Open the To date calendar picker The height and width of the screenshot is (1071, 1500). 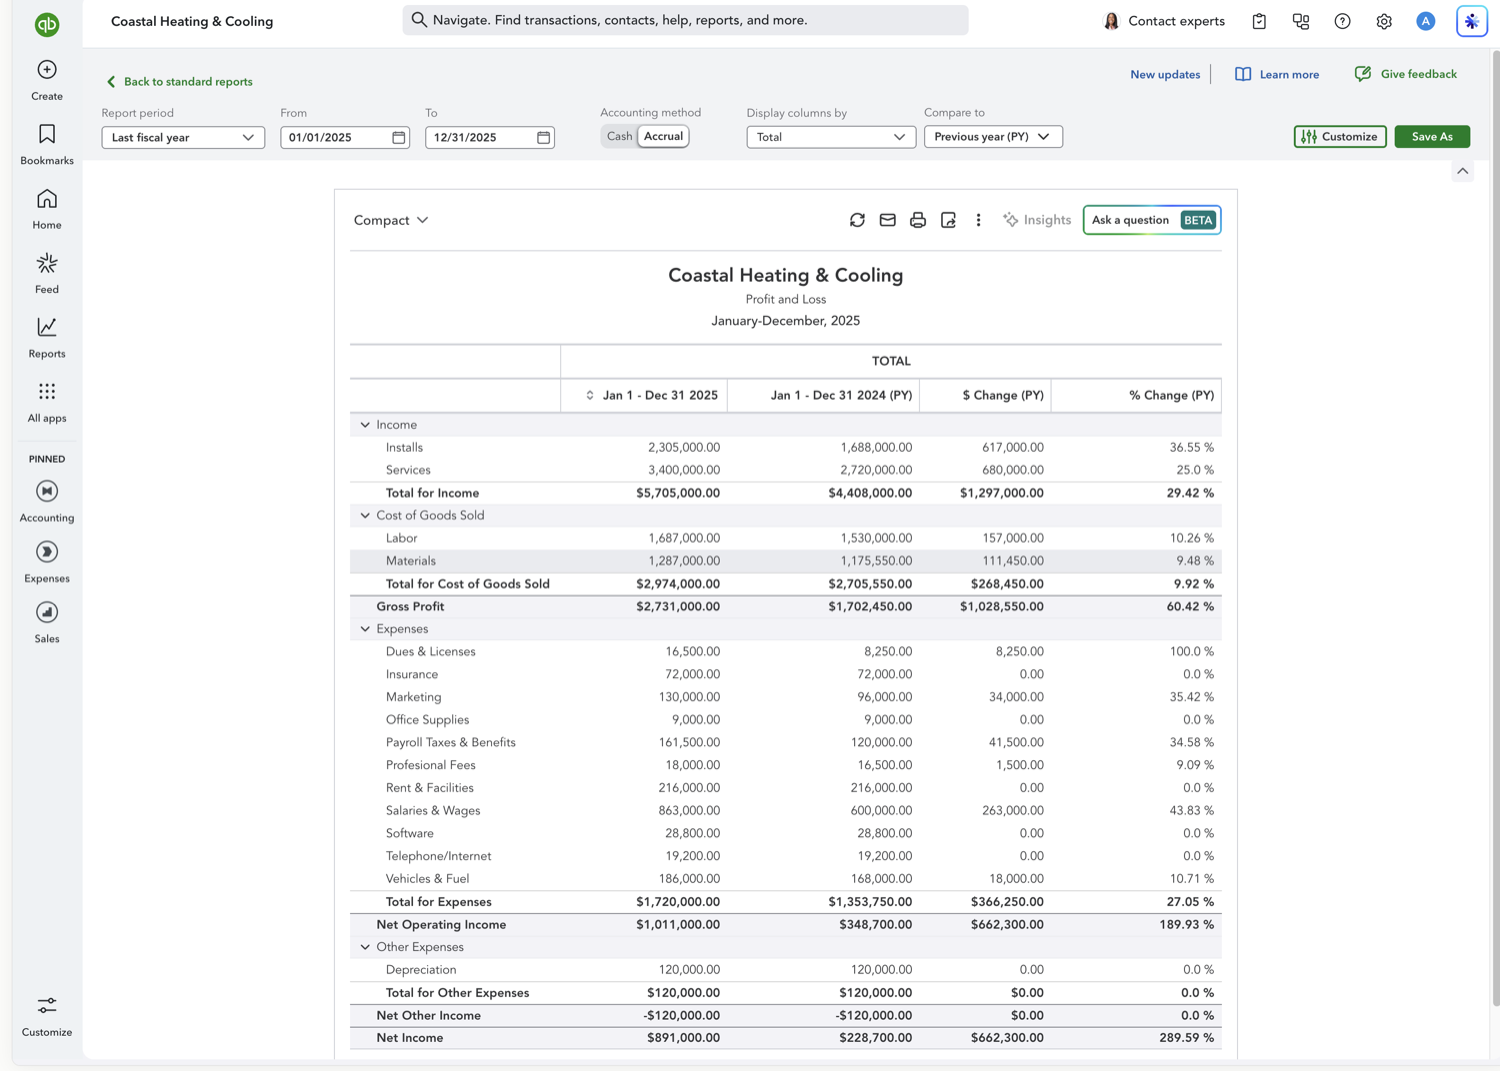coord(543,137)
